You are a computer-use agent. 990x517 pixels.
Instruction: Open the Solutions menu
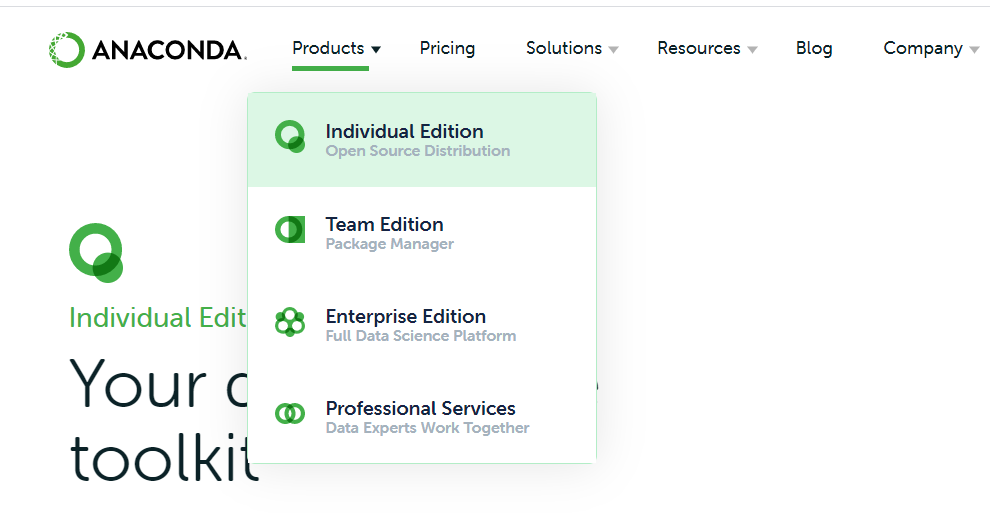[564, 48]
